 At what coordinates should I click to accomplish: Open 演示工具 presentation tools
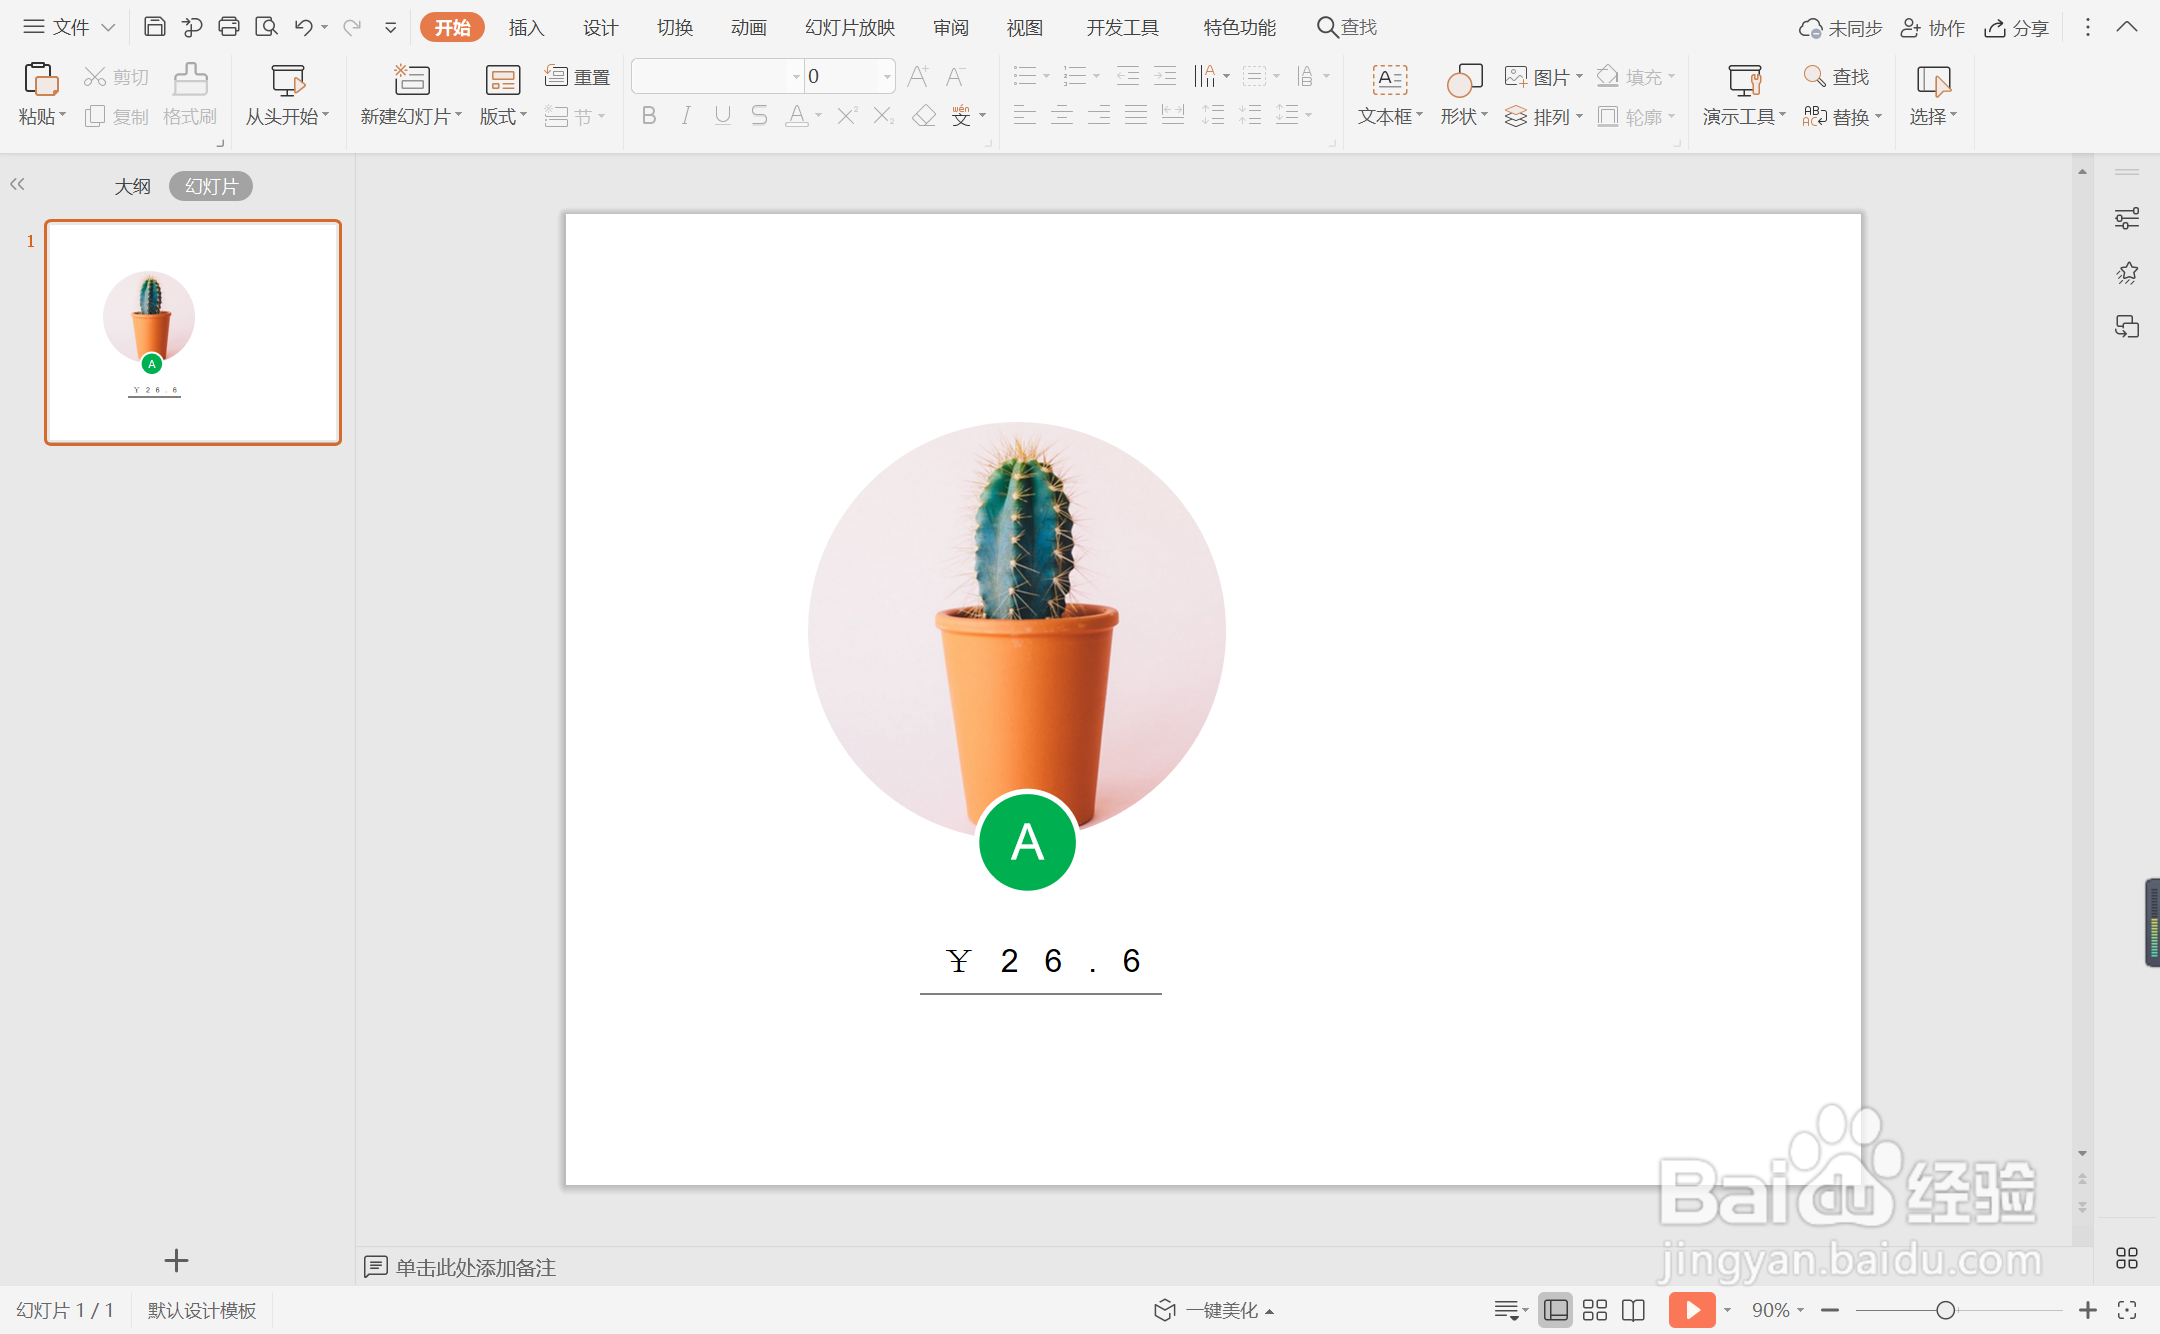tap(1740, 95)
